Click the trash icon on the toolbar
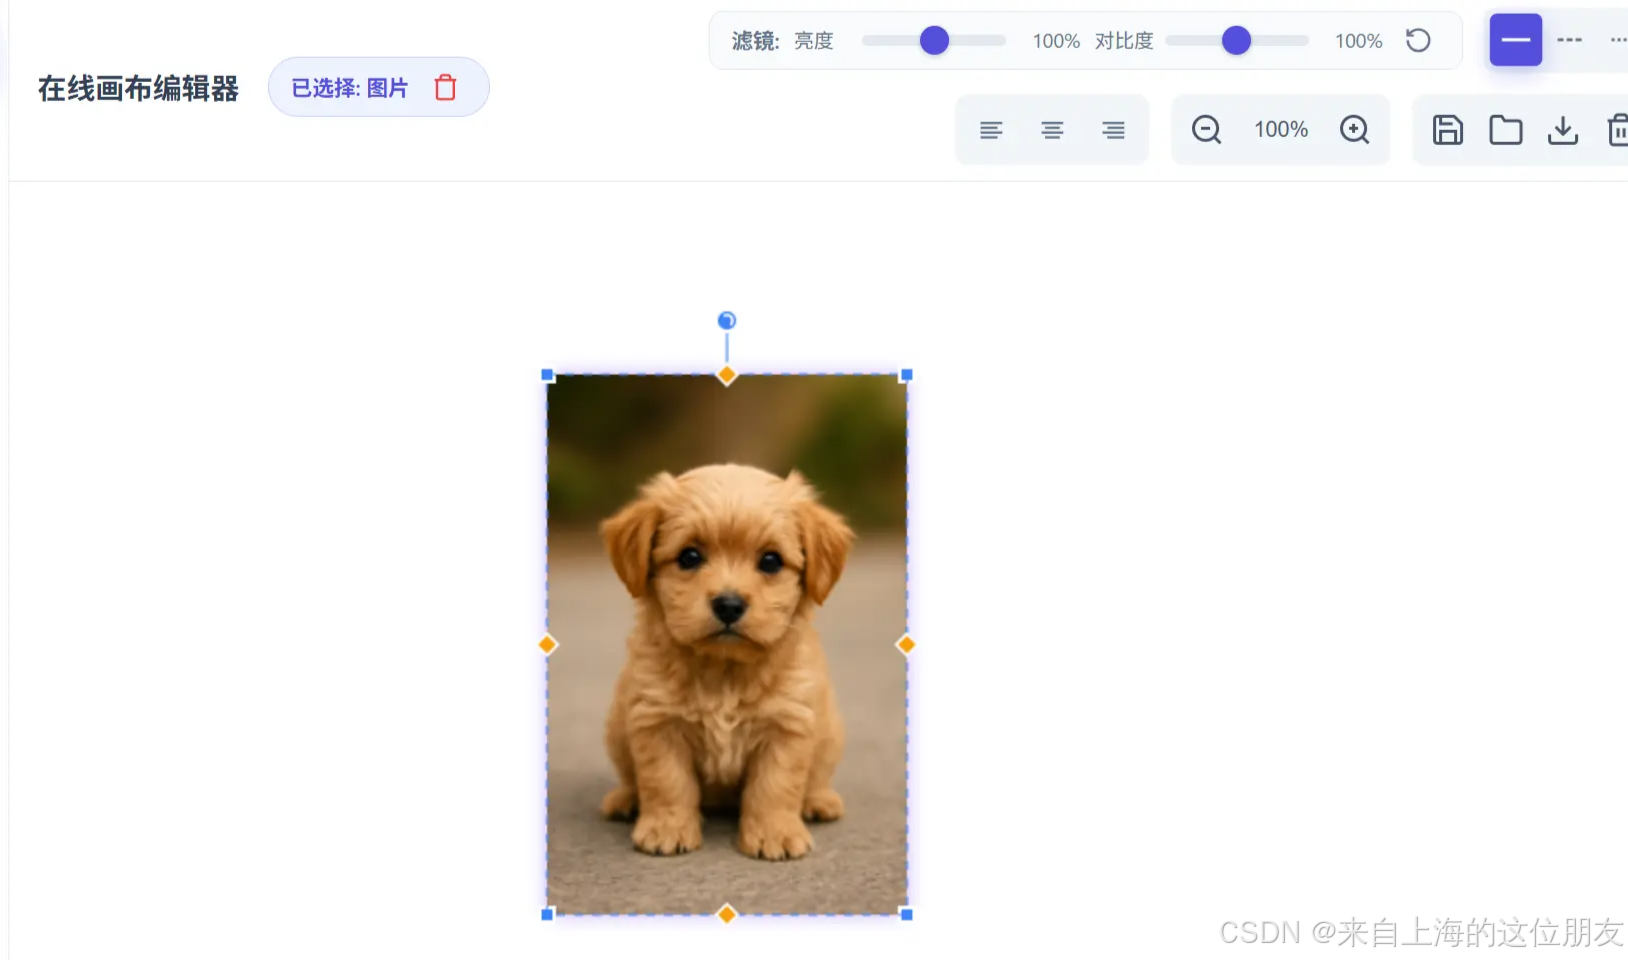Viewport: 1628px width, 960px height. tap(1618, 129)
